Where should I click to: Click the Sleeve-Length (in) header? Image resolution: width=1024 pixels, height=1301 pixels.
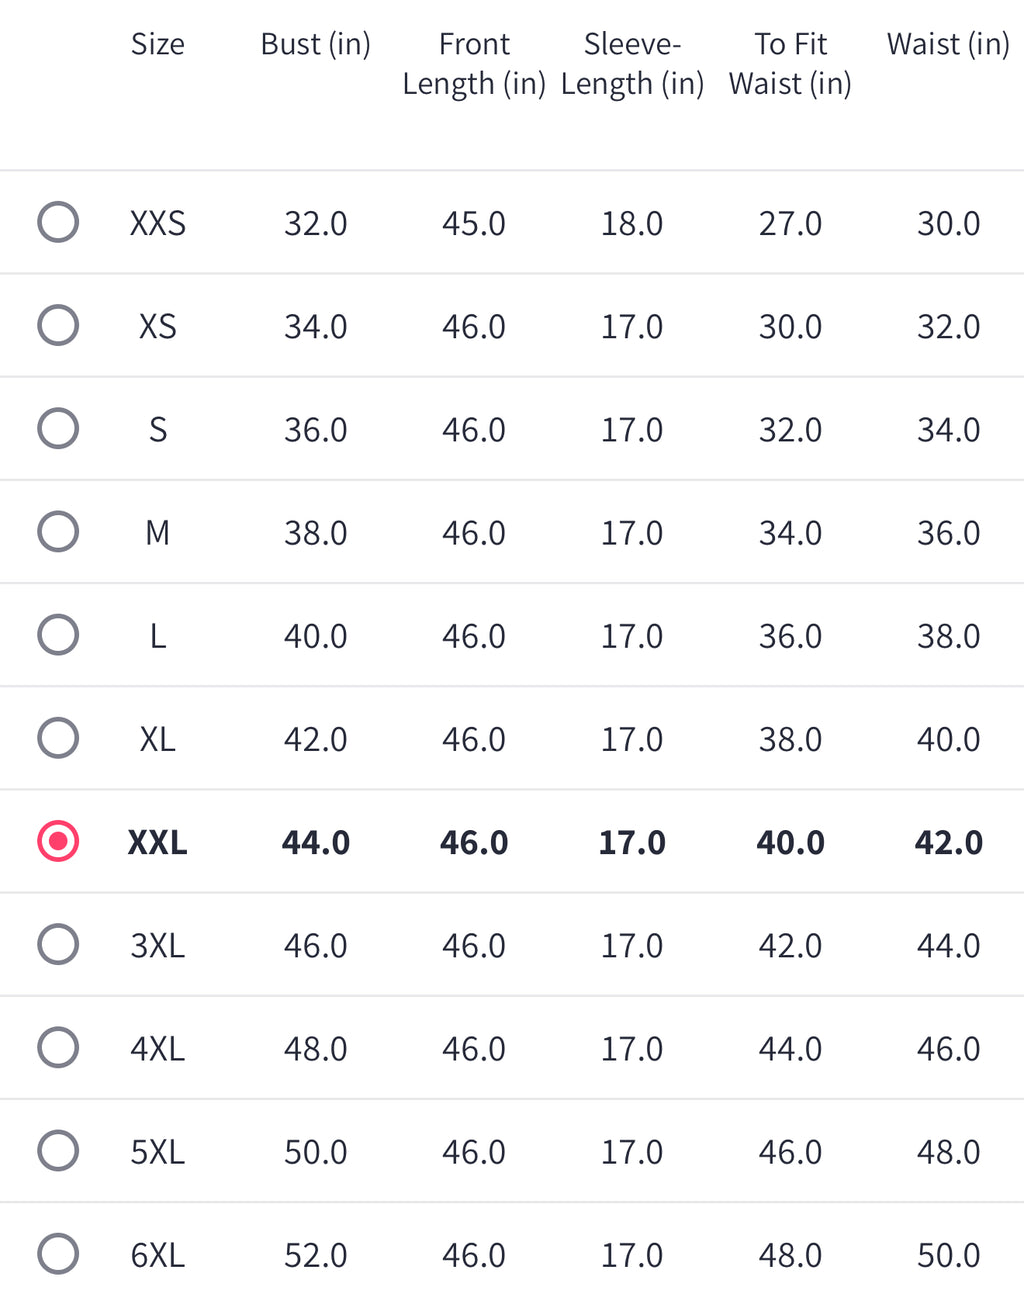632,64
